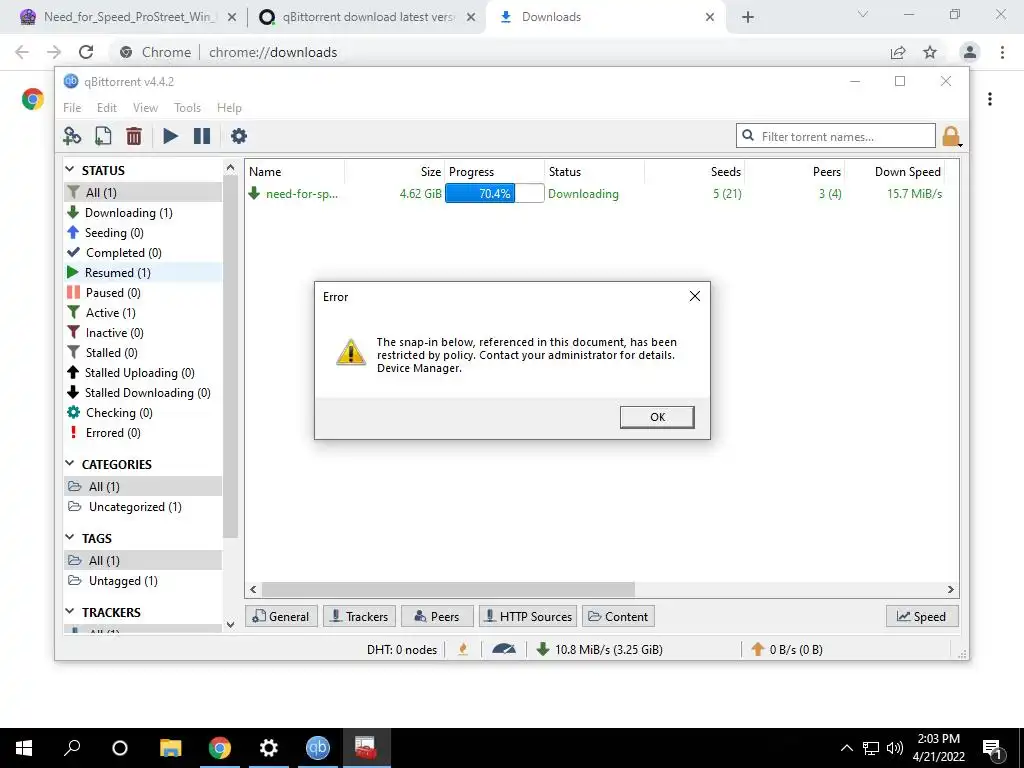
Task: Click the connection status flame icon in status bar
Action: pyautogui.click(x=463, y=649)
